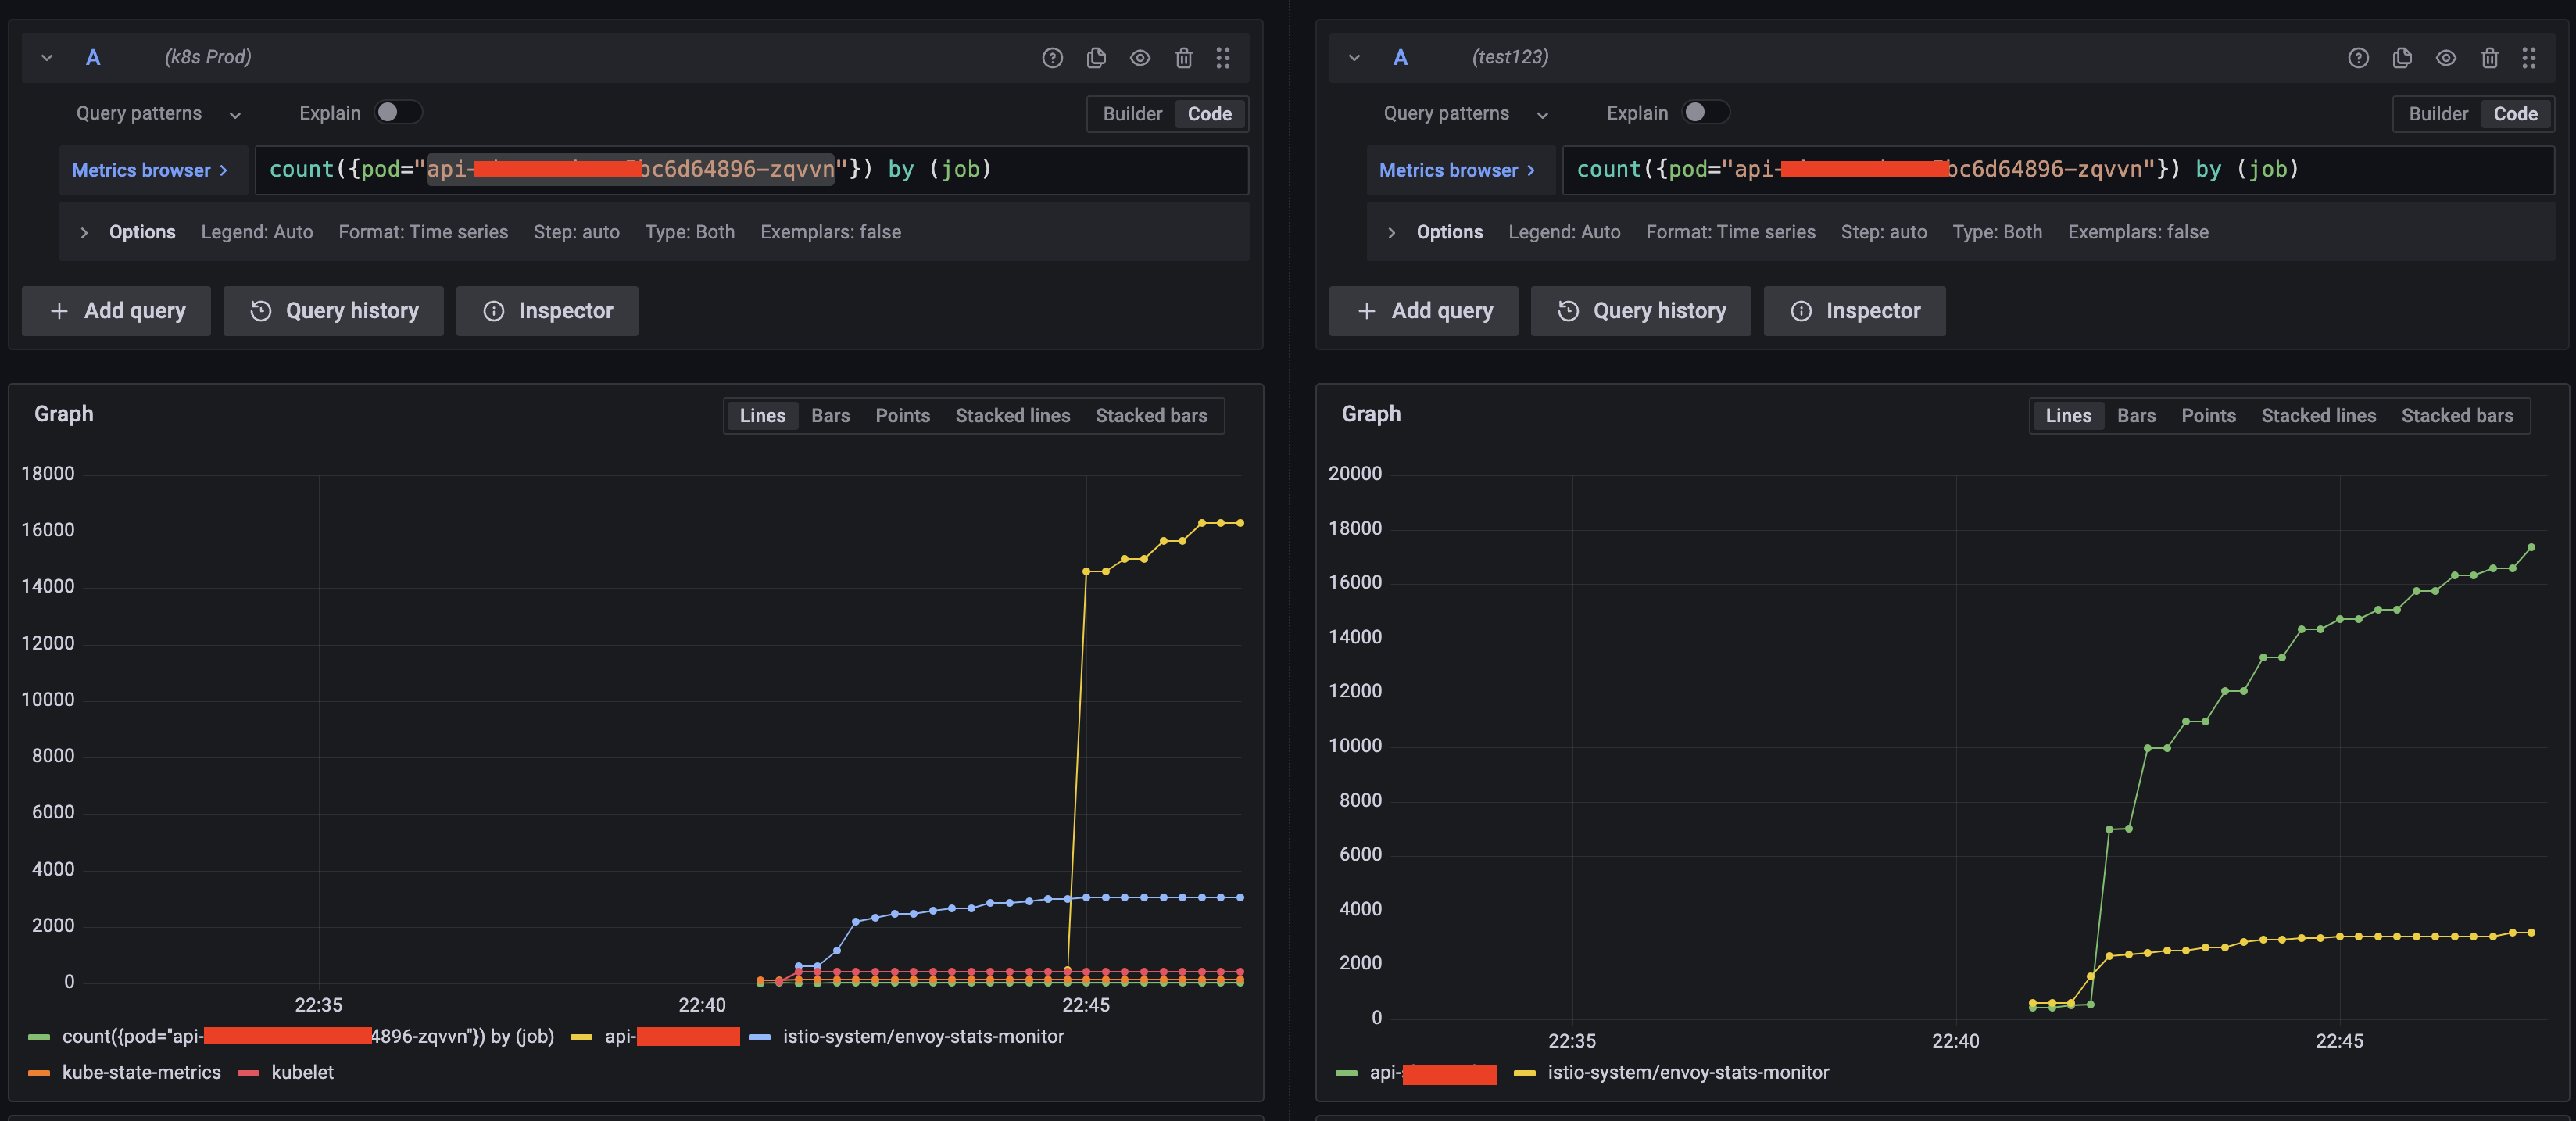Screen dimensions: 2576x1121
Task: Click red swatch of kubelet legend
Action: coord(248,1074)
